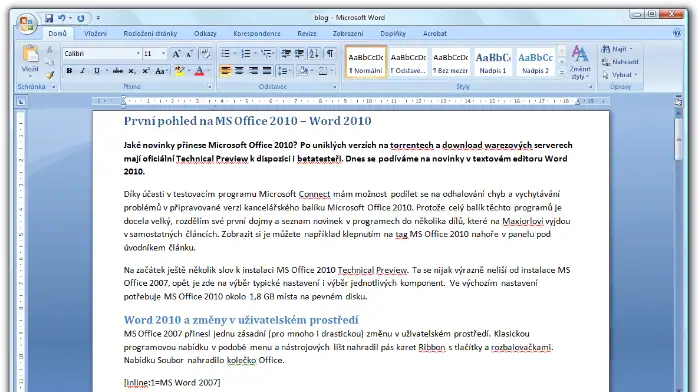Open the font size 11 dropdown
698x392 pixels.
click(163, 54)
